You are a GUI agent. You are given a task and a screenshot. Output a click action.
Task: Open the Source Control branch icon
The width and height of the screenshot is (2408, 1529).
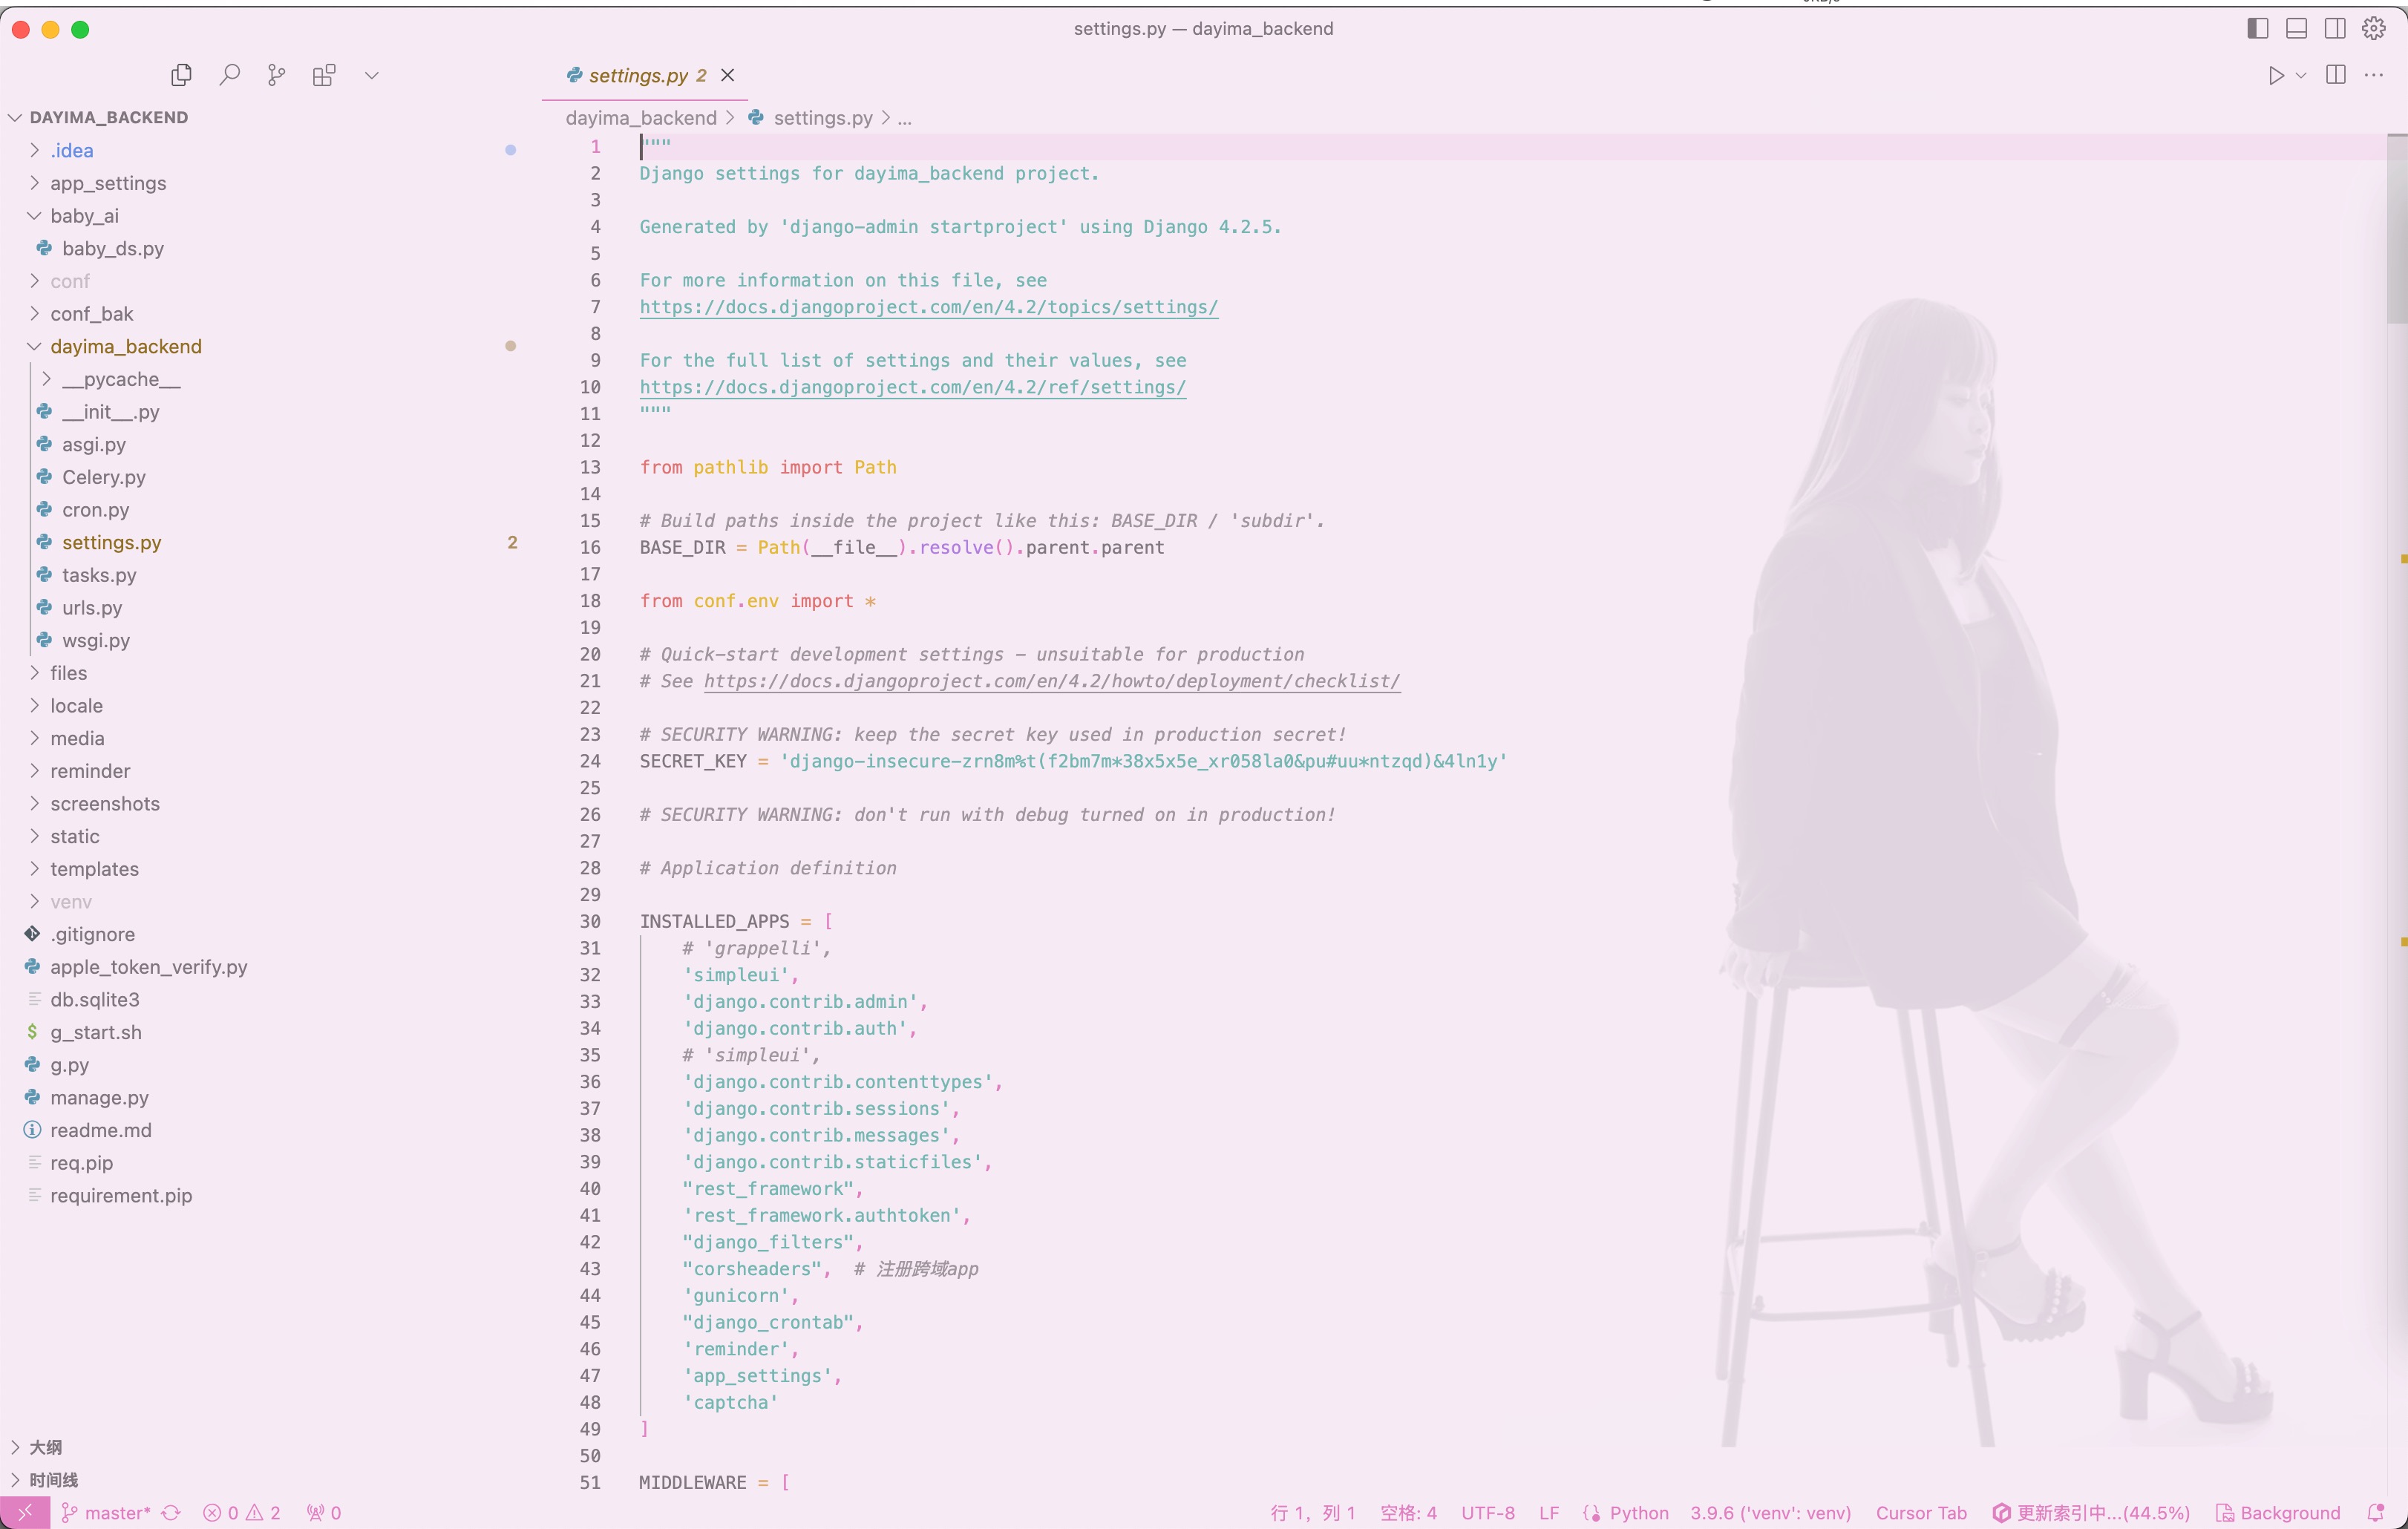(x=276, y=75)
